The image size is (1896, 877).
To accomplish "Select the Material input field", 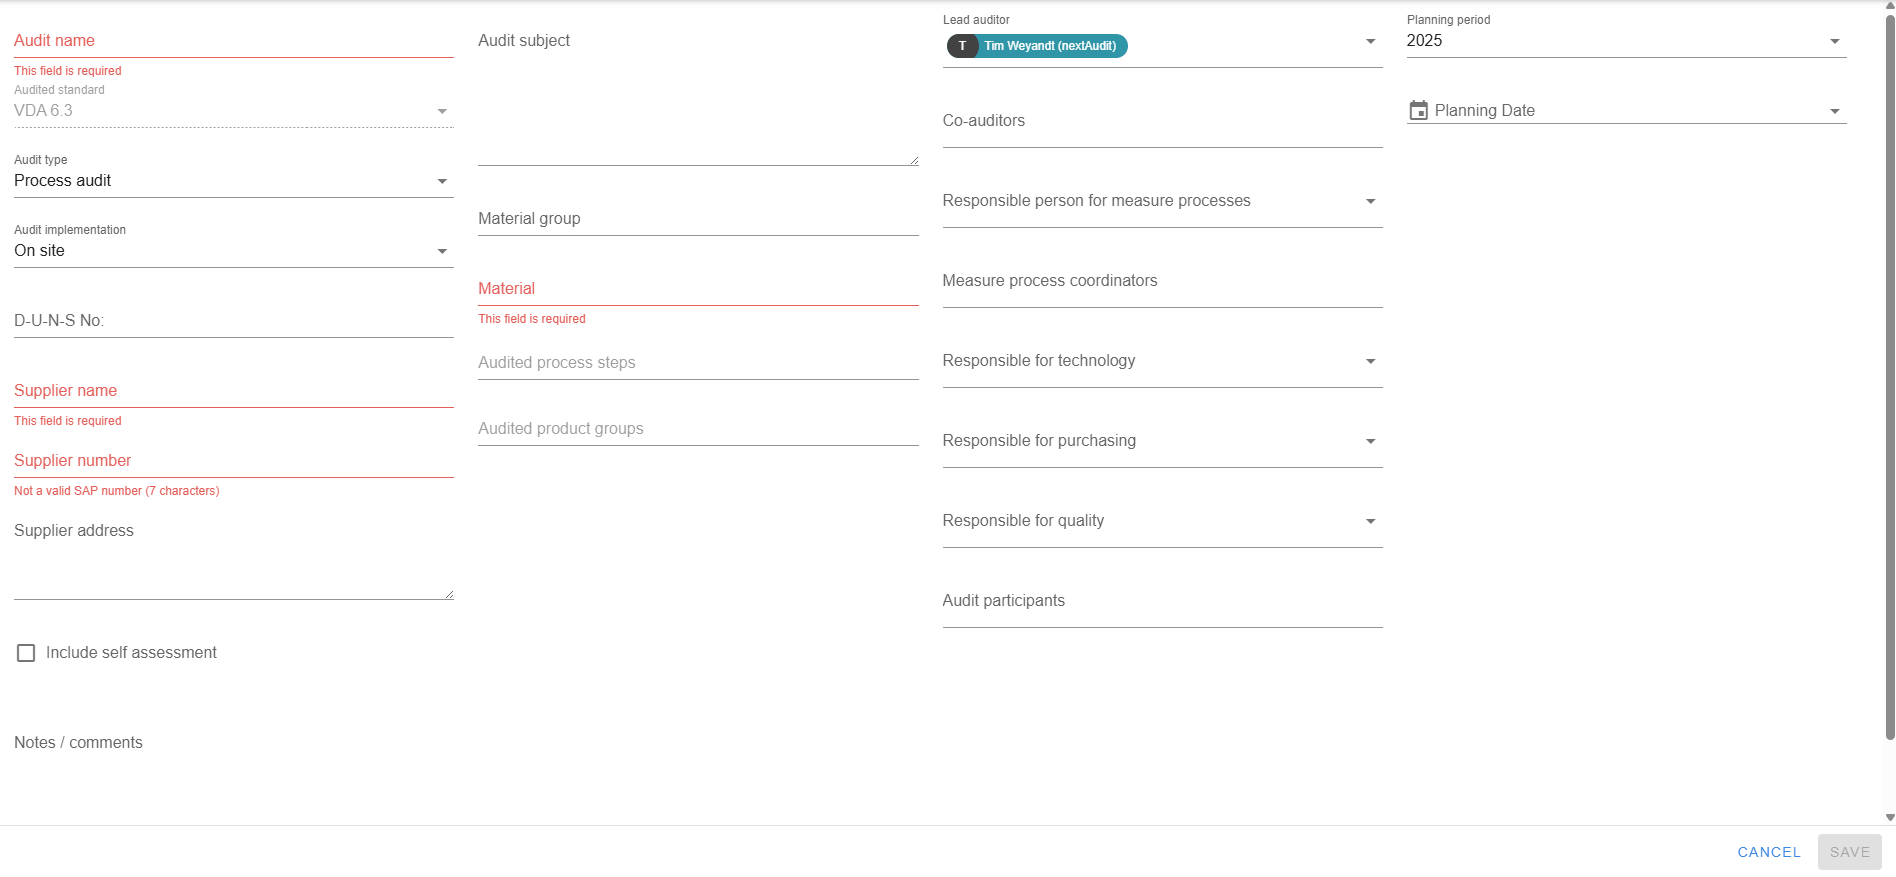I will pyautogui.click(x=697, y=289).
